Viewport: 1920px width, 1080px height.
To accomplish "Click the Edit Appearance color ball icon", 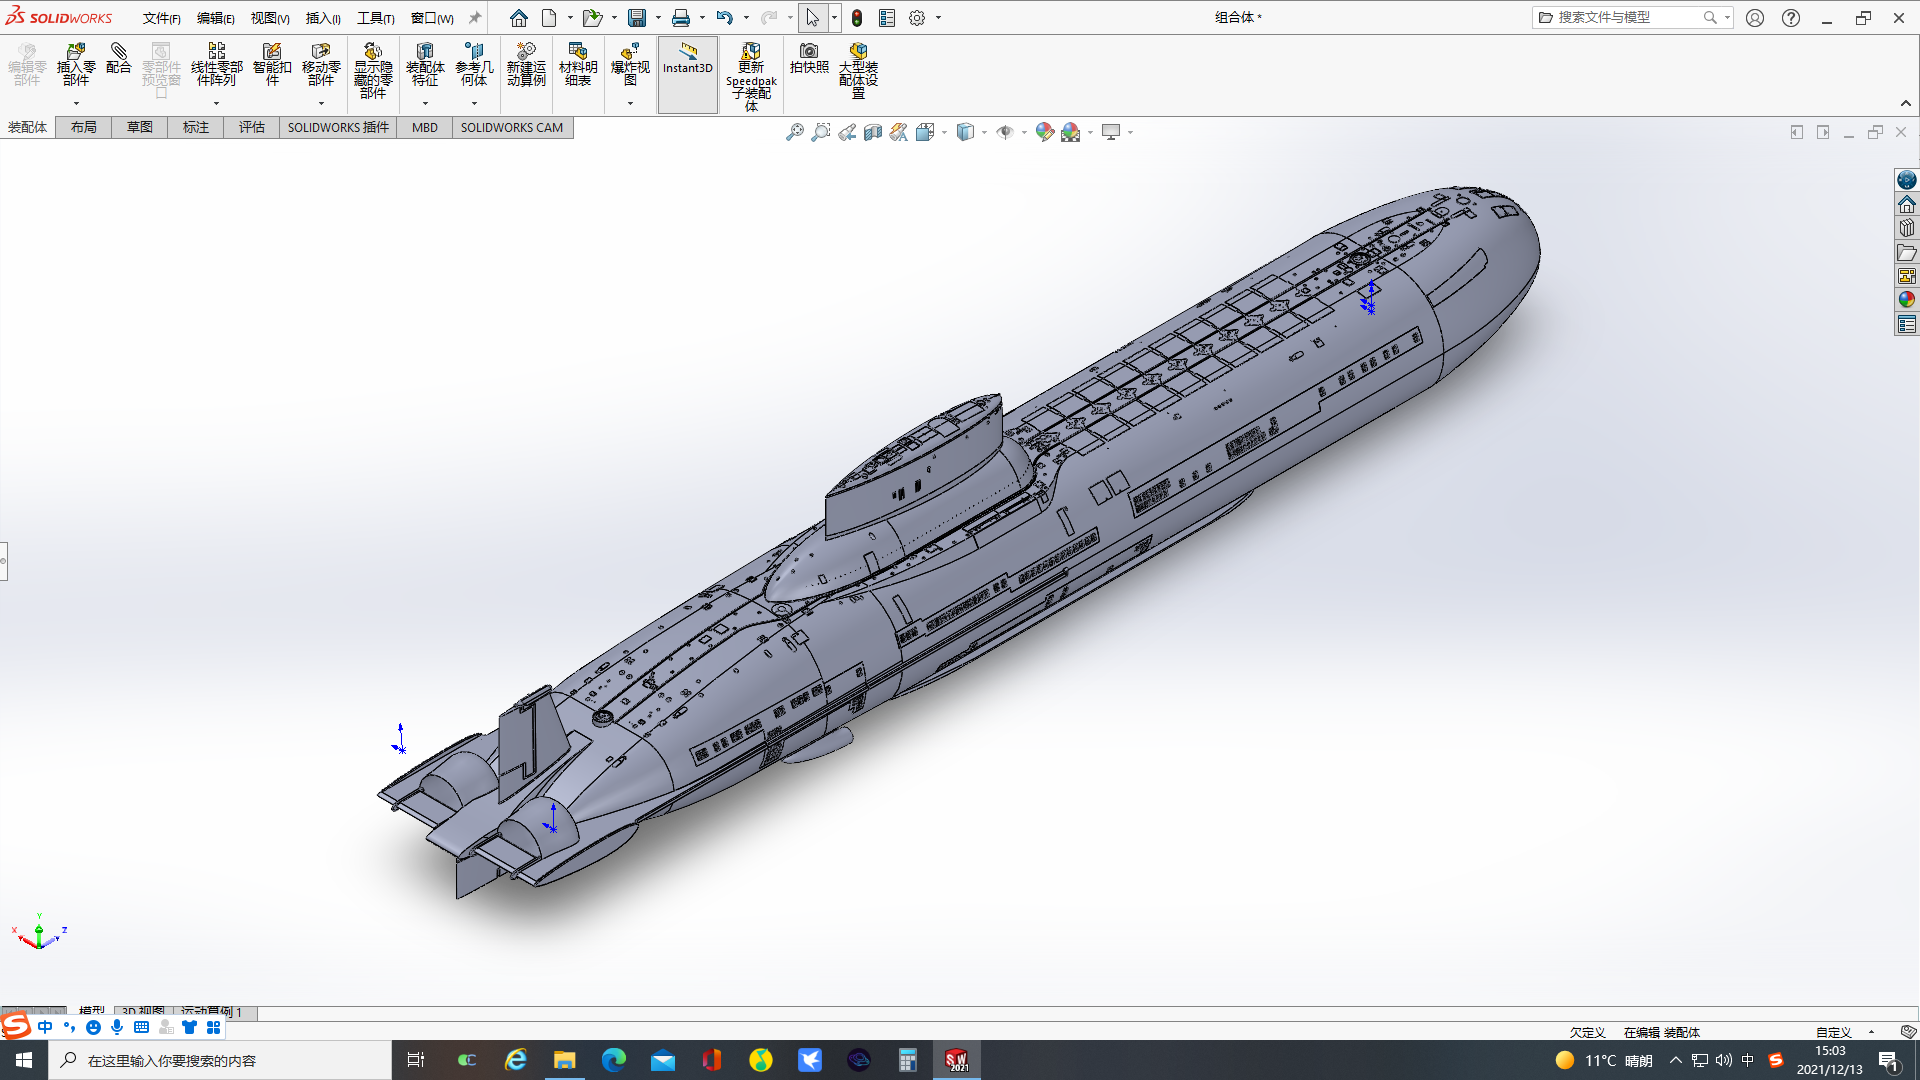I will coord(1044,132).
